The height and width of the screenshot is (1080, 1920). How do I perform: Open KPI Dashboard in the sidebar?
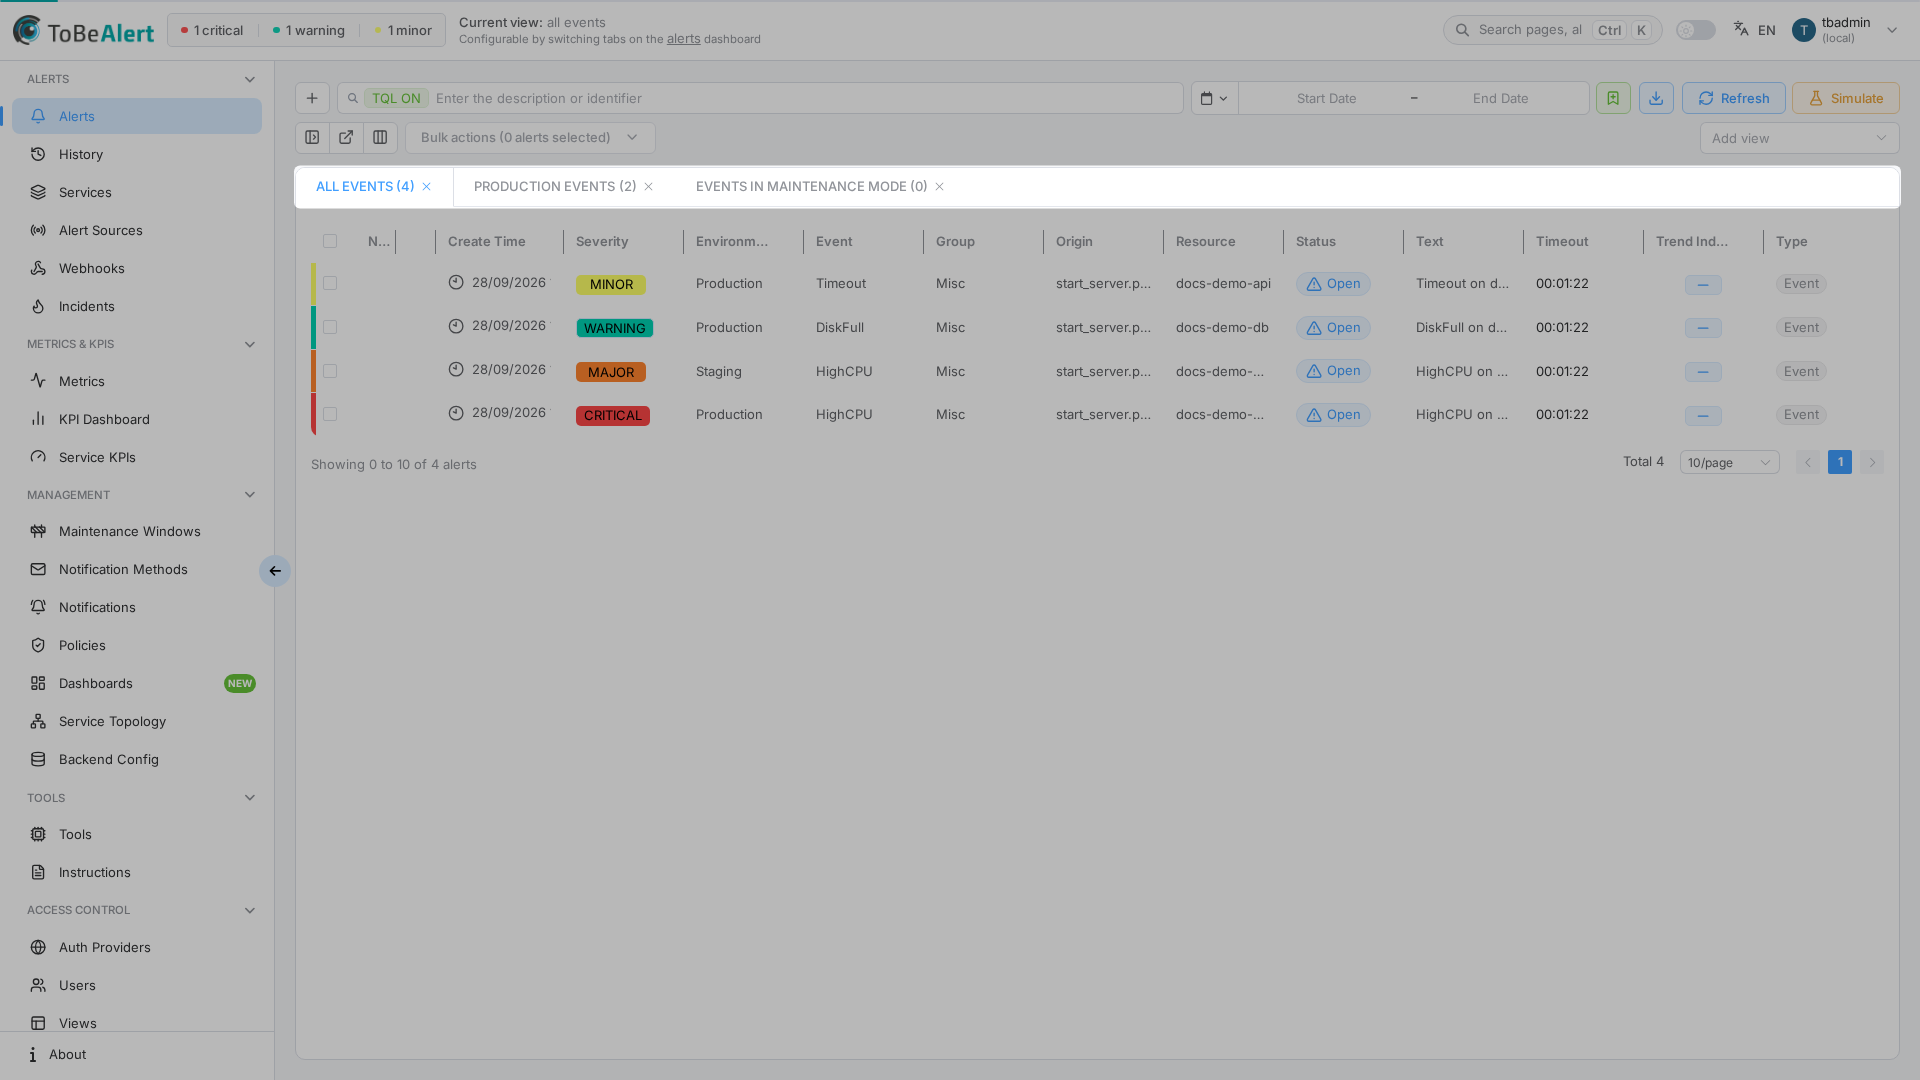point(137,419)
